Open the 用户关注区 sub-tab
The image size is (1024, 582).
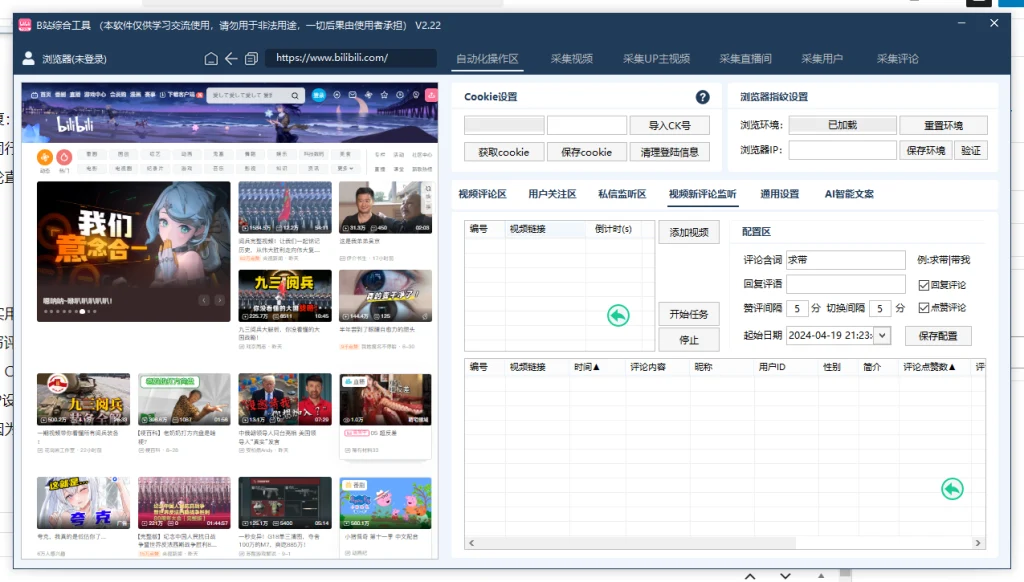click(x=552, y=194)
